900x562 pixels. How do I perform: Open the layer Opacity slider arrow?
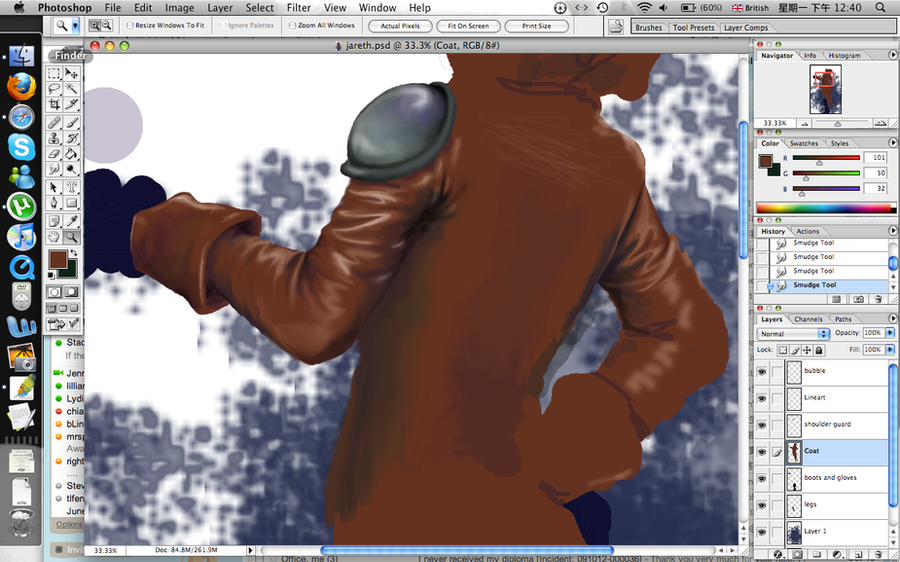tap(890, 333)
